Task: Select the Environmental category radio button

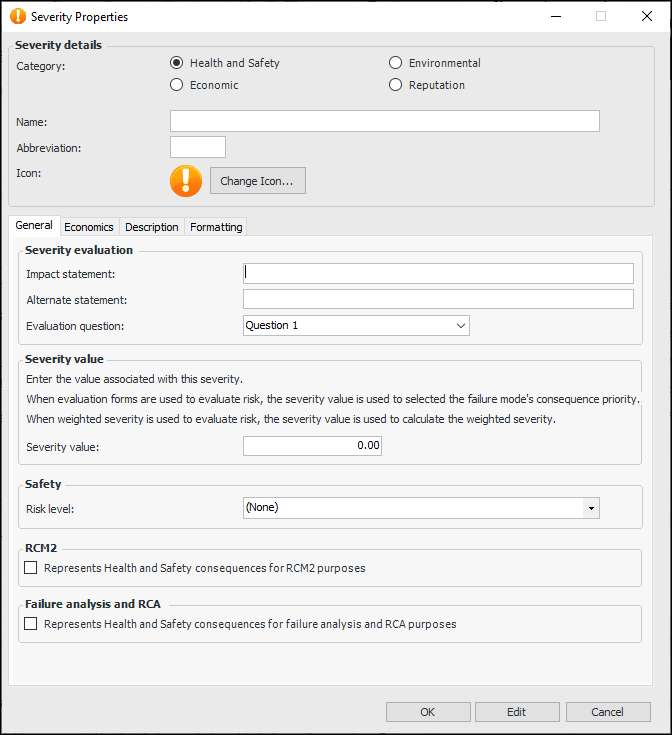Action: coord(396,63)
